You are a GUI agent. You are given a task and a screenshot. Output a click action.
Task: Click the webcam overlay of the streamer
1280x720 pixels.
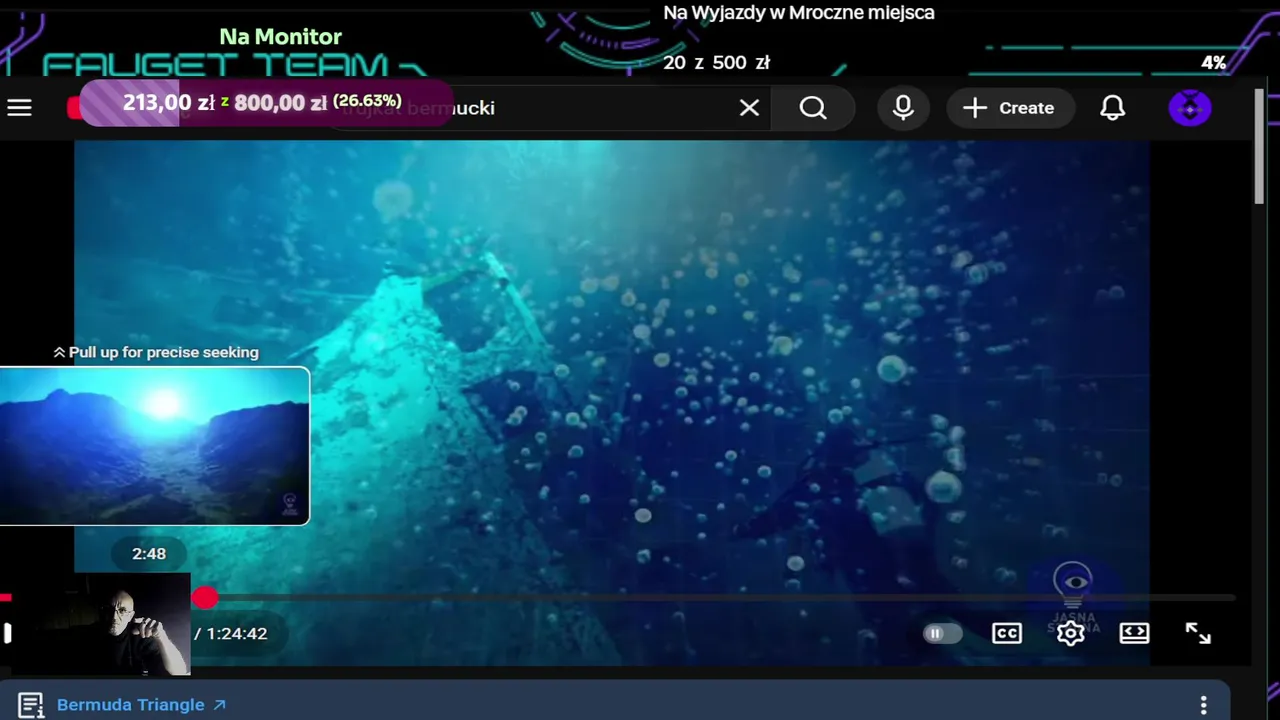pyautogui.click(x=101, y=624)
